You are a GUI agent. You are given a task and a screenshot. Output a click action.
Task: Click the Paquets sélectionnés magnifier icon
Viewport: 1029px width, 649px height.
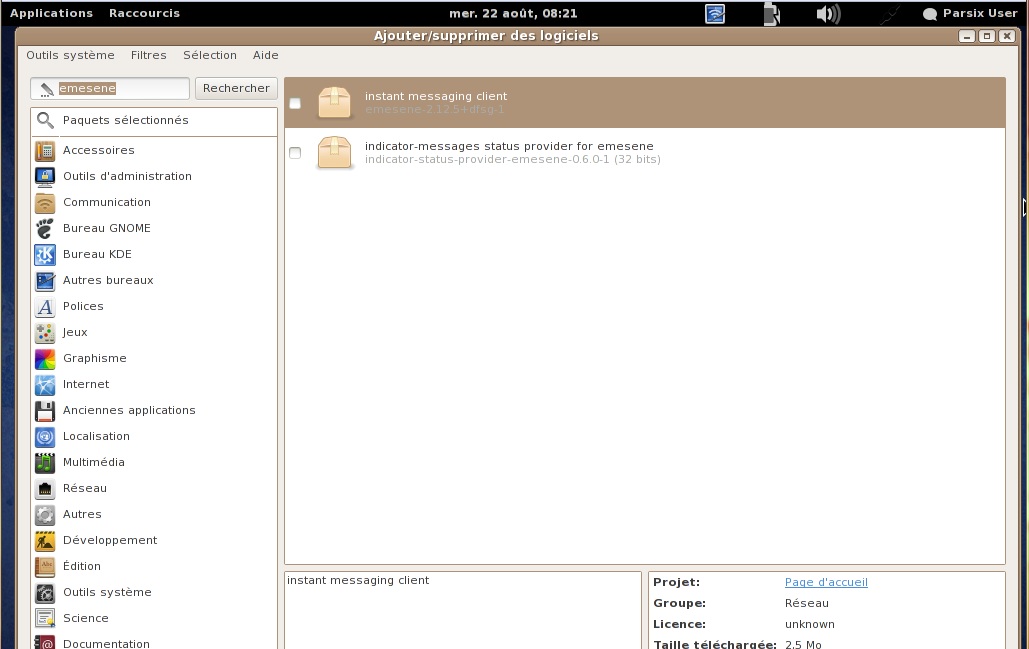tap(45, 120)
